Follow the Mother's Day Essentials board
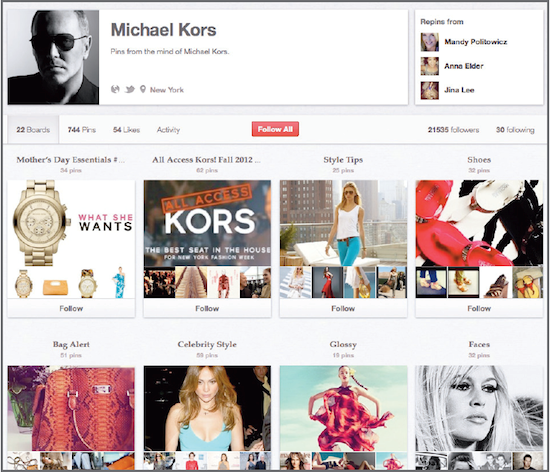Image resolution: width=550 pixels, height=472 pixels. pos(71,309)
